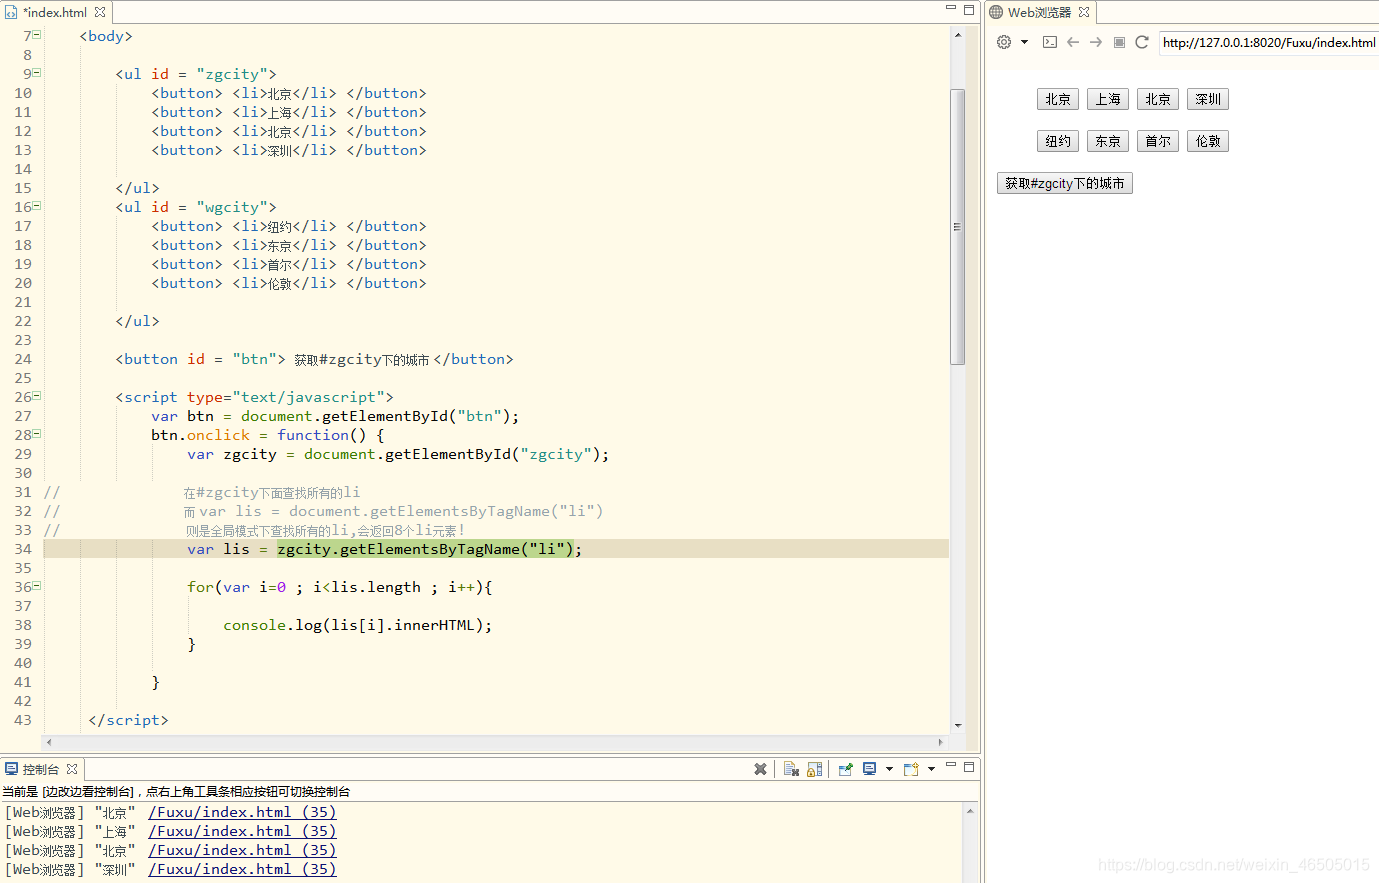
Task: Minimize the console panel
Action: point(951,766)
